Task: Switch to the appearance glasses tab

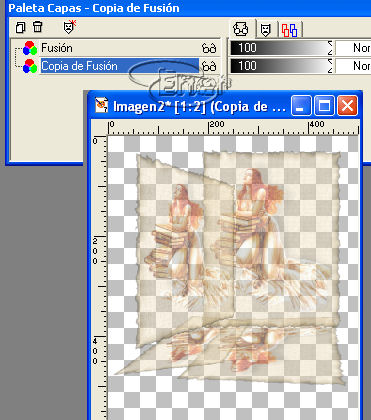Action: 241,29
